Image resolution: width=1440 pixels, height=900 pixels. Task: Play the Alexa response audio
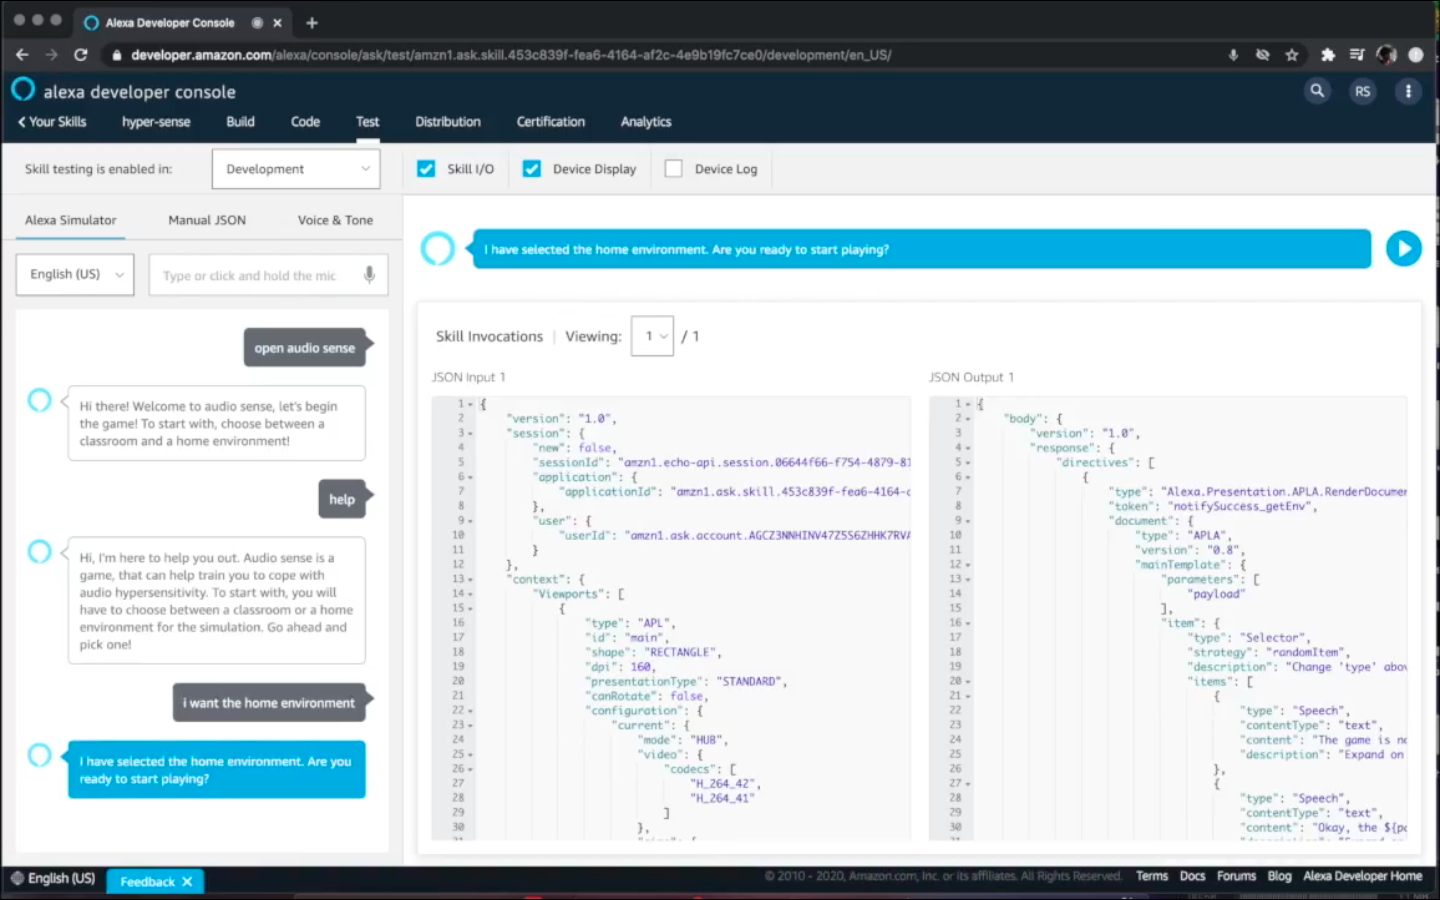(1404, 248)
